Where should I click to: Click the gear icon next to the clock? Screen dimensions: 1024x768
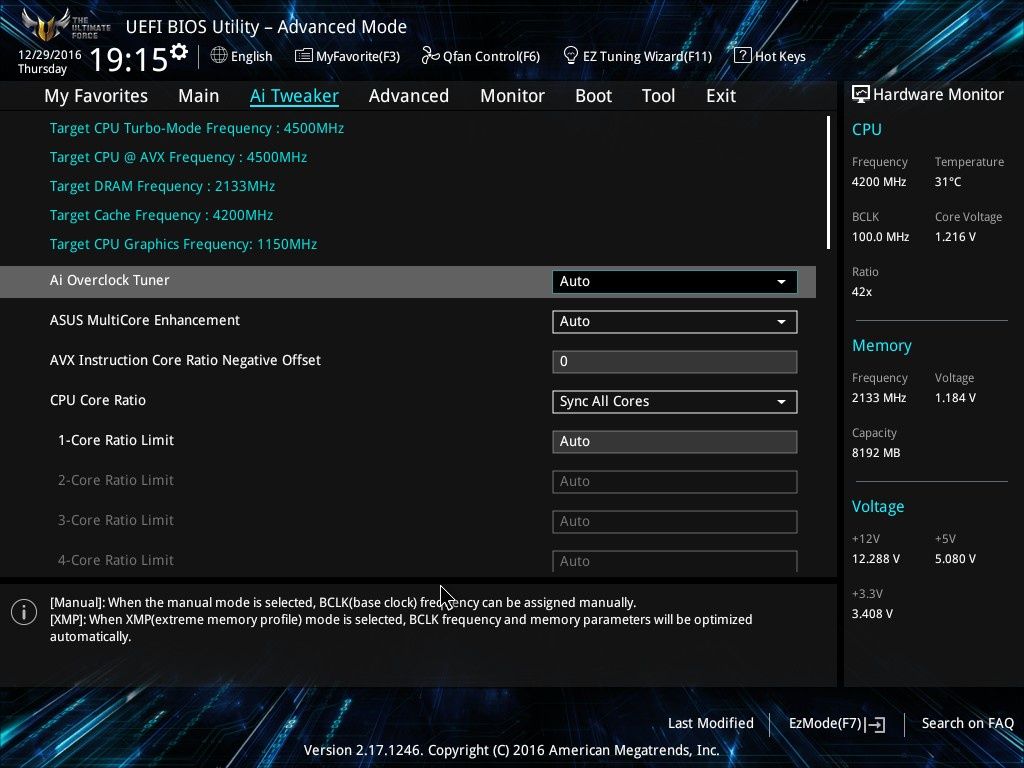coord(178,52)
